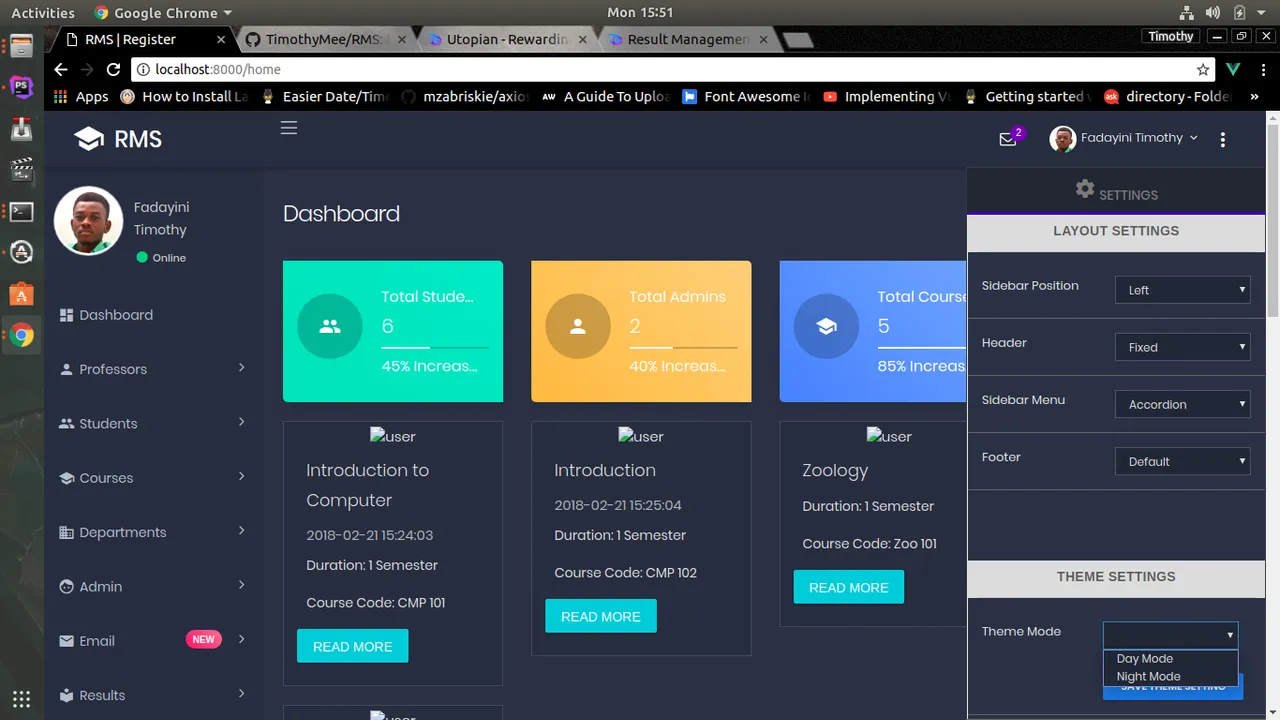Open the Footer Default dropdown

coord(1183,461)
